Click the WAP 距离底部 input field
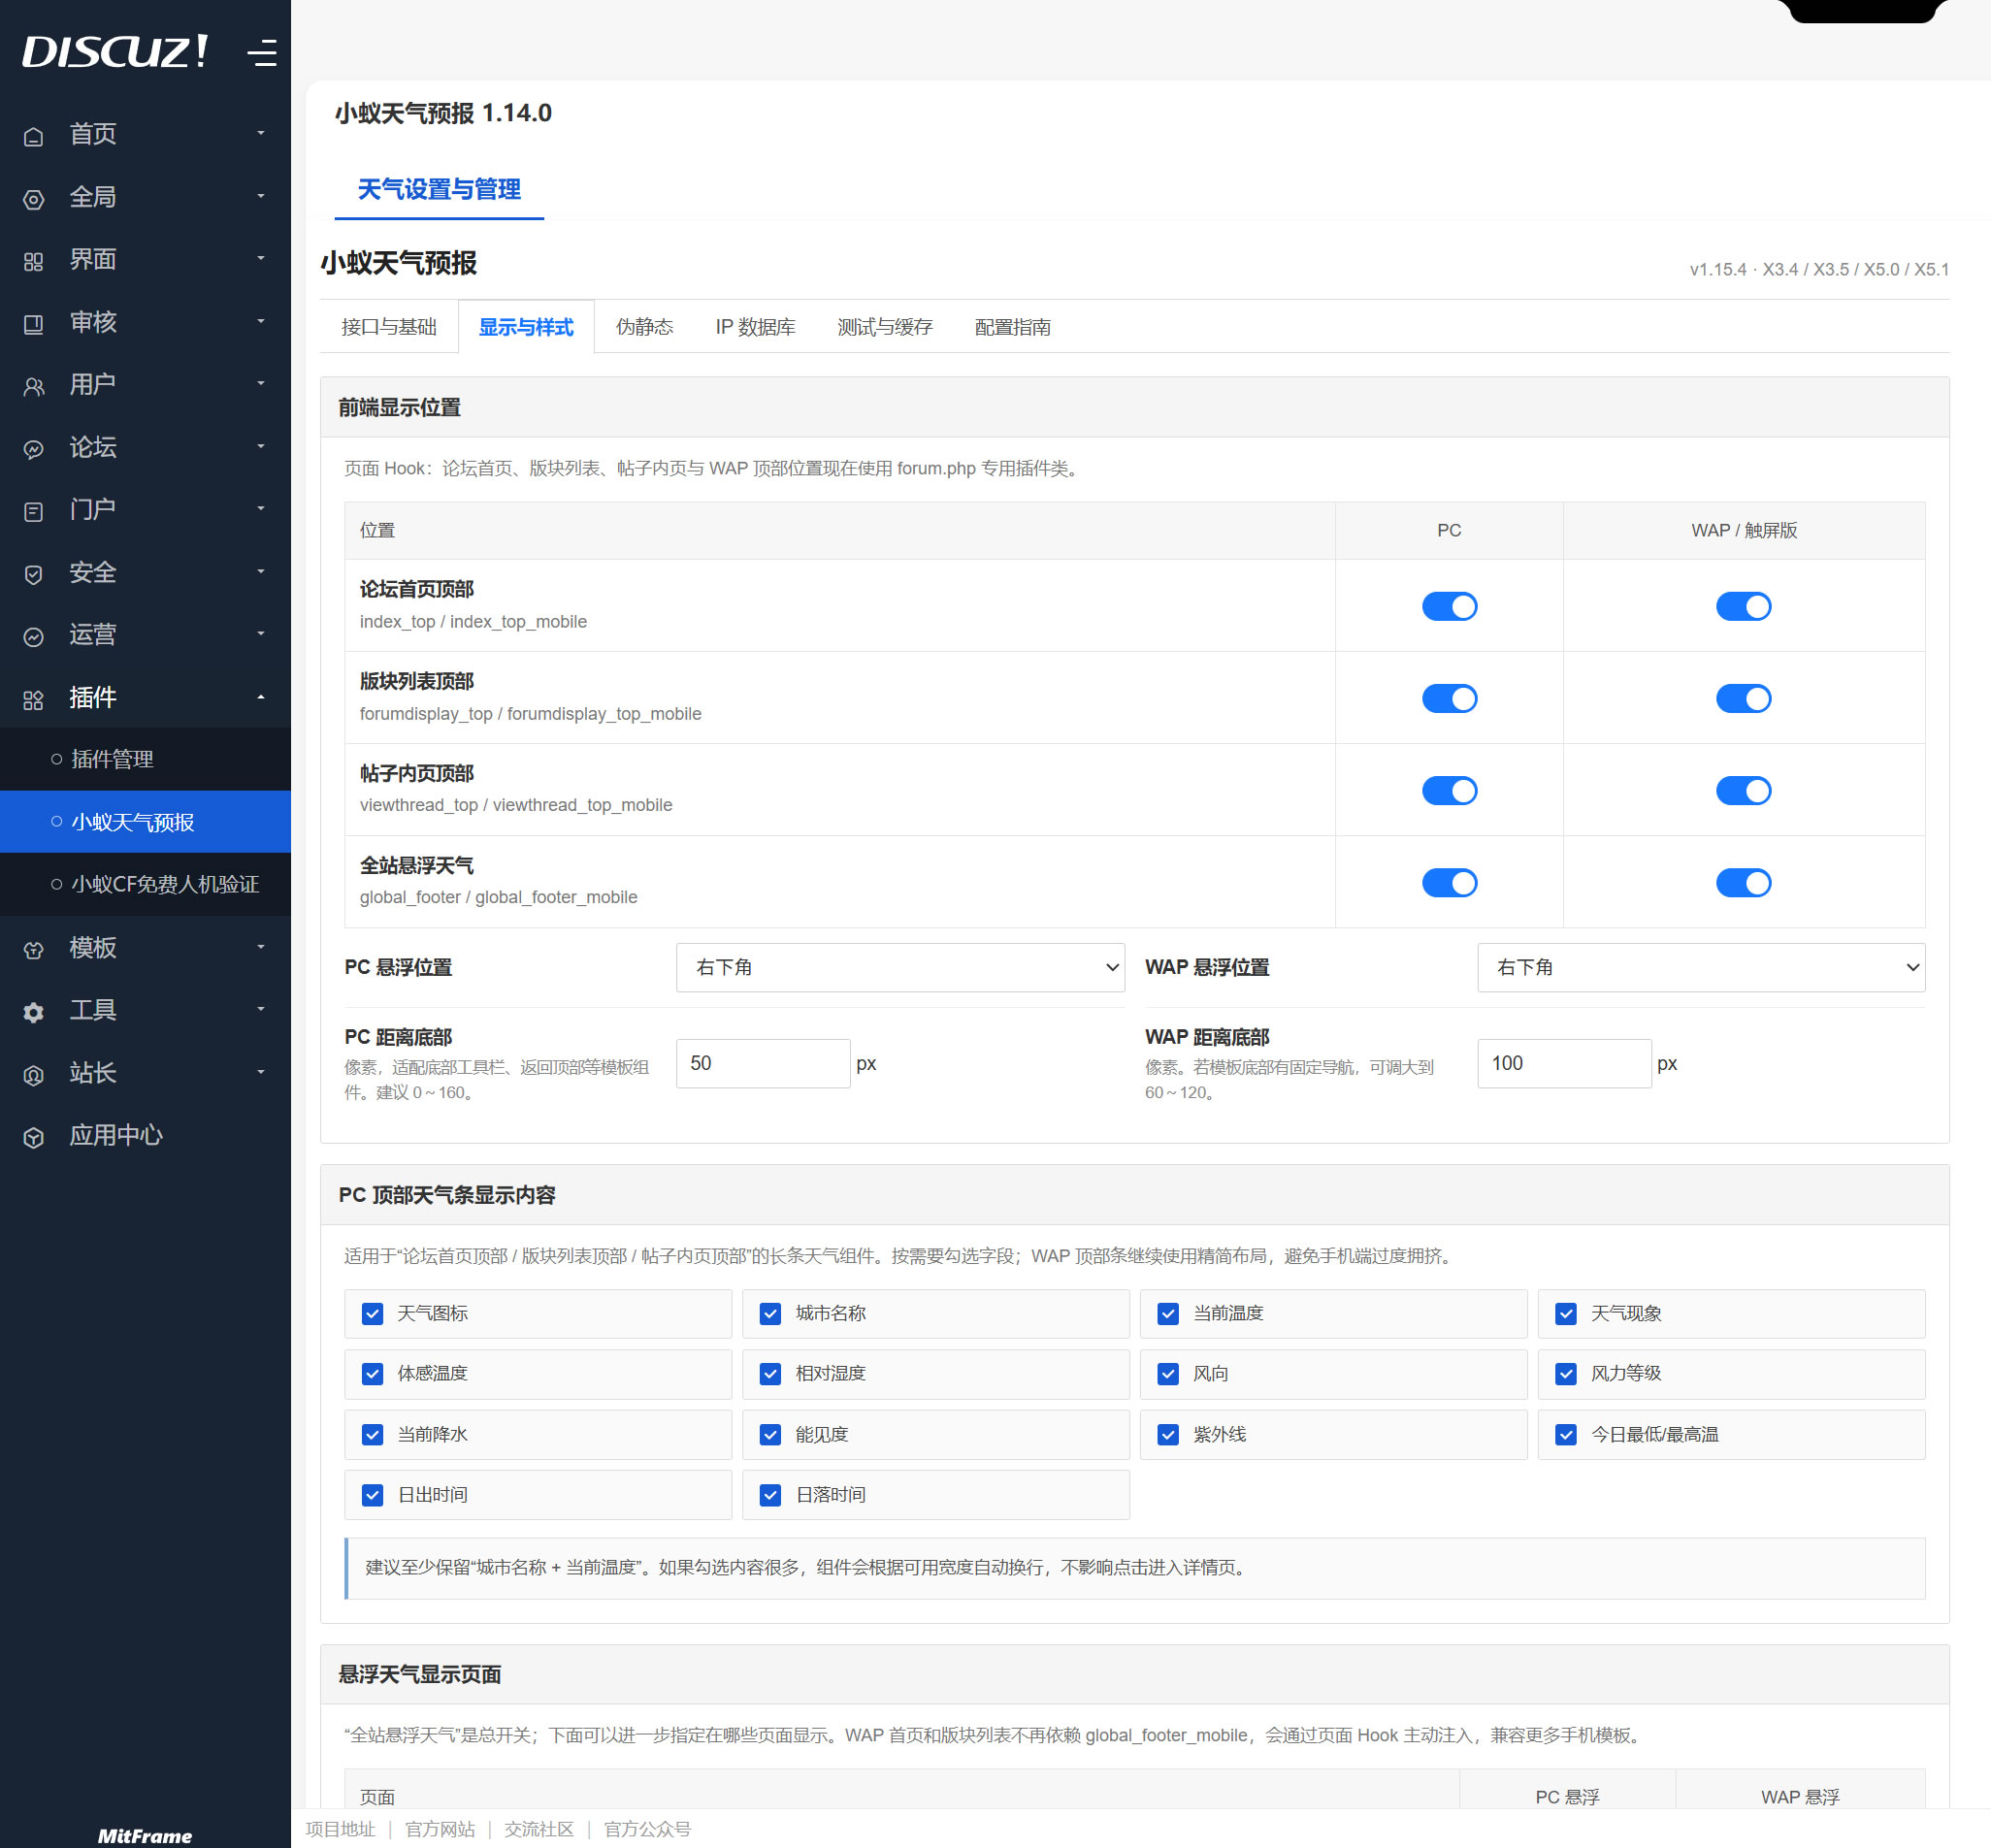Screen dimensions: 1991x1848 pos(1564,1063)
